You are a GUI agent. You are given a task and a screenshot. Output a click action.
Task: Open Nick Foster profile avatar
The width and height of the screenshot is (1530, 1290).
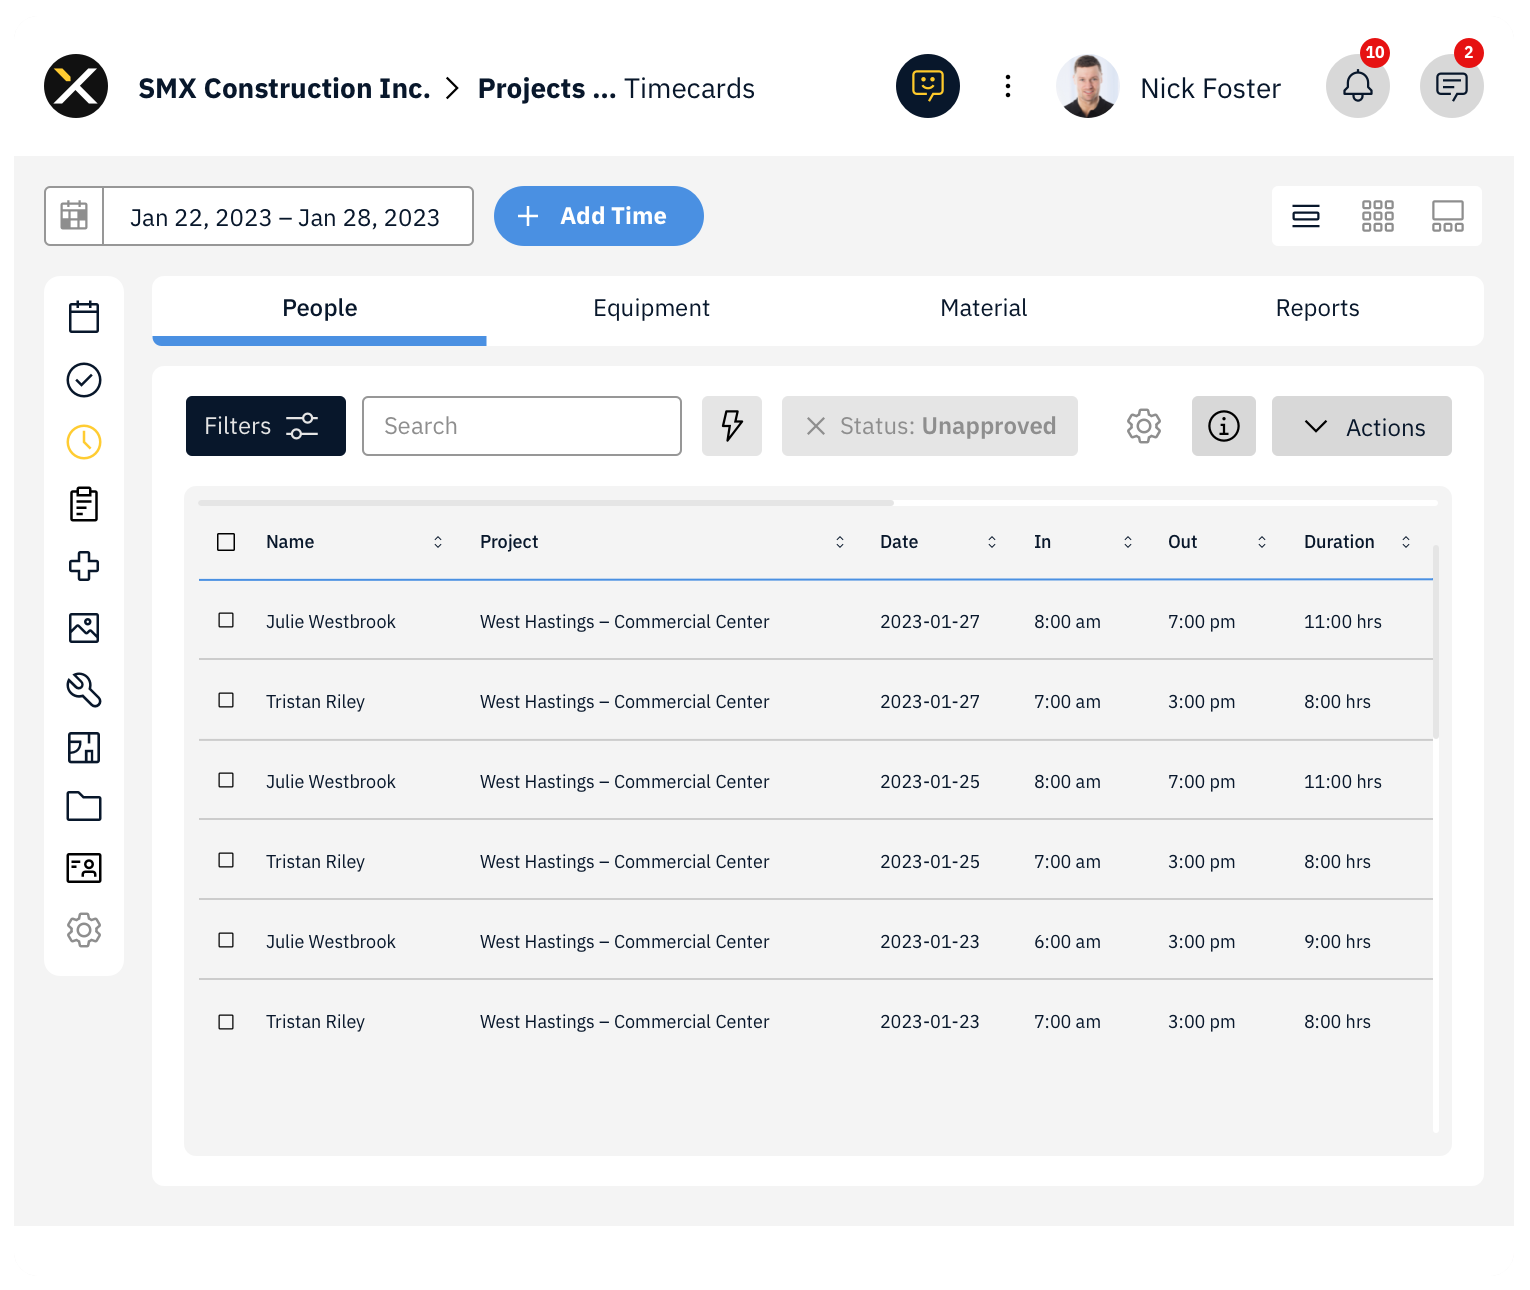pos(1088,86)
